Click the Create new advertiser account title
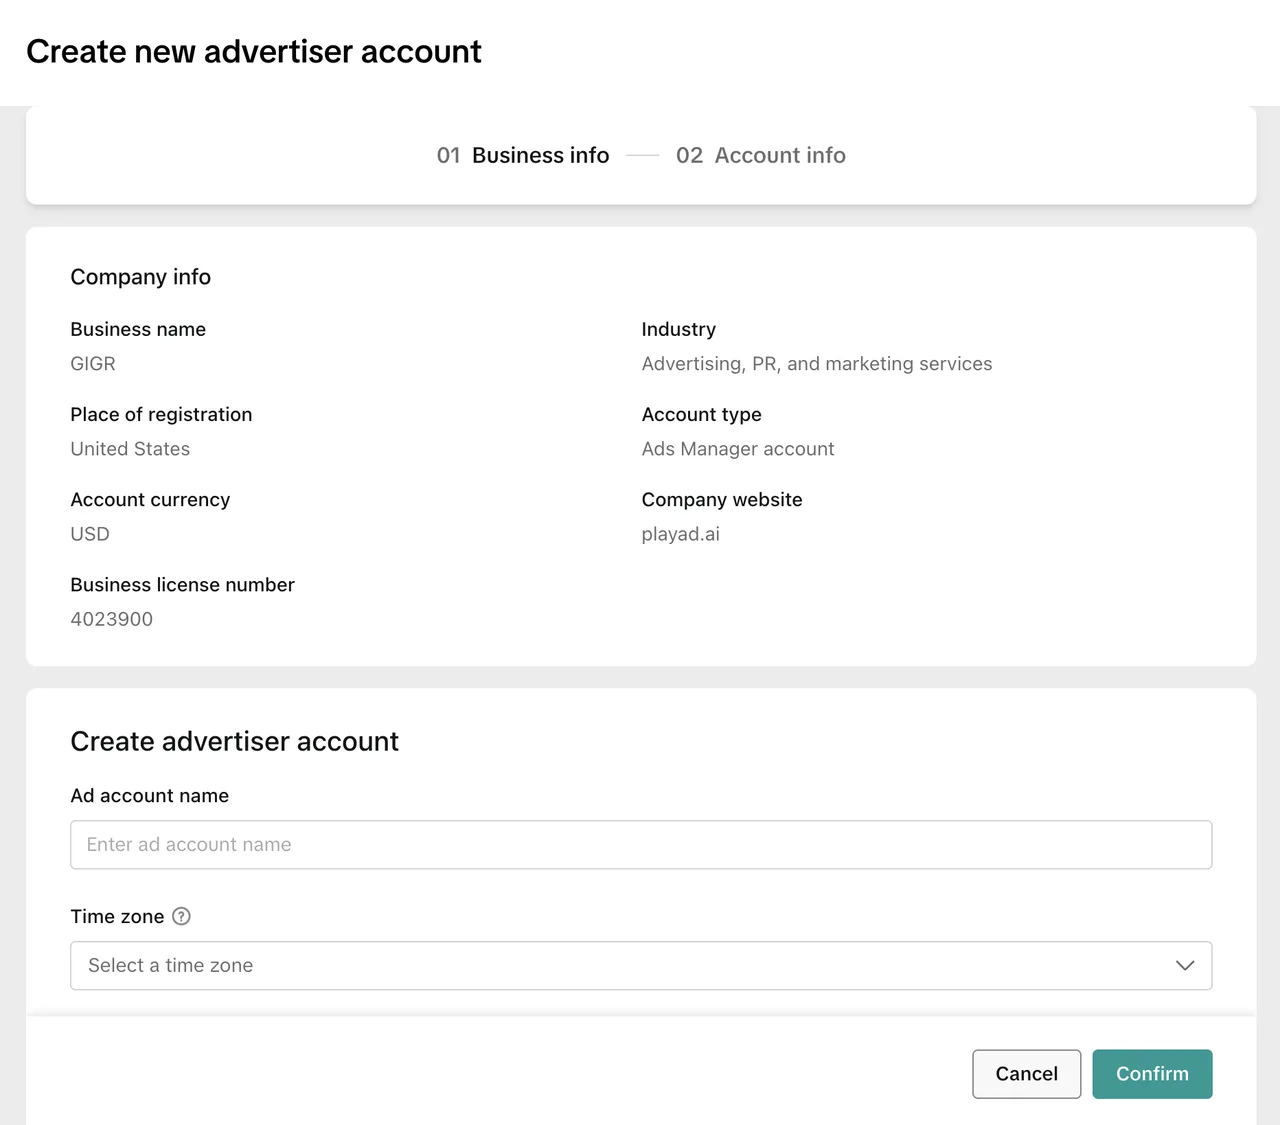Image resolution: width=1280 pixels, height=1125 pixels. 254,51
